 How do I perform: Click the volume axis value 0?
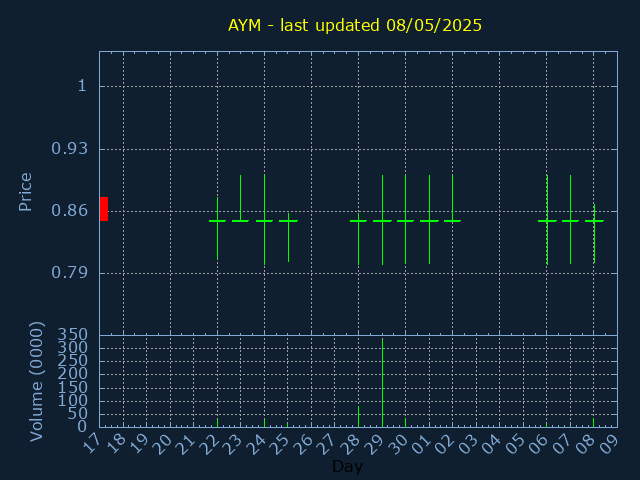[x=82, y=426]
